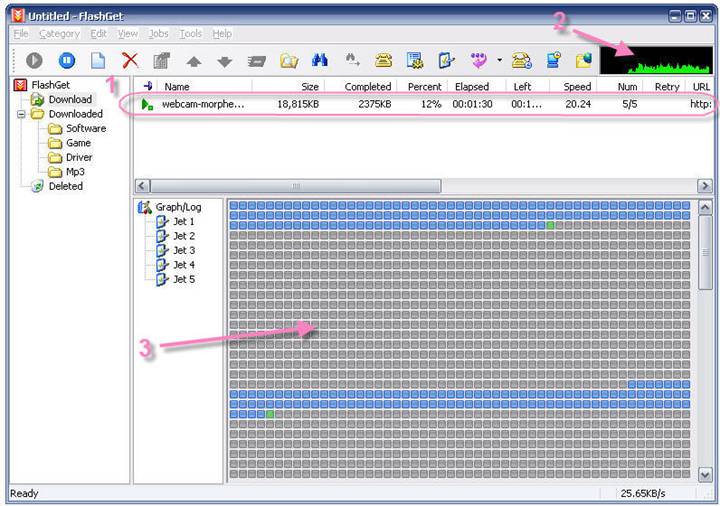Click the green running status icon of webcam-morphe job
Screen dimensions: 720x506
tap(147, 105)
